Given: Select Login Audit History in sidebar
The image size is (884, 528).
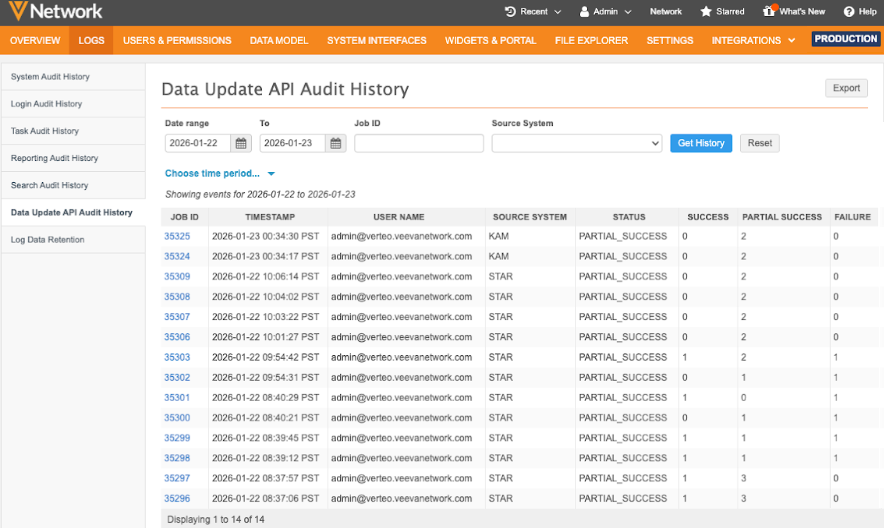Looking at the screenshot, I should tap(46, 104).
